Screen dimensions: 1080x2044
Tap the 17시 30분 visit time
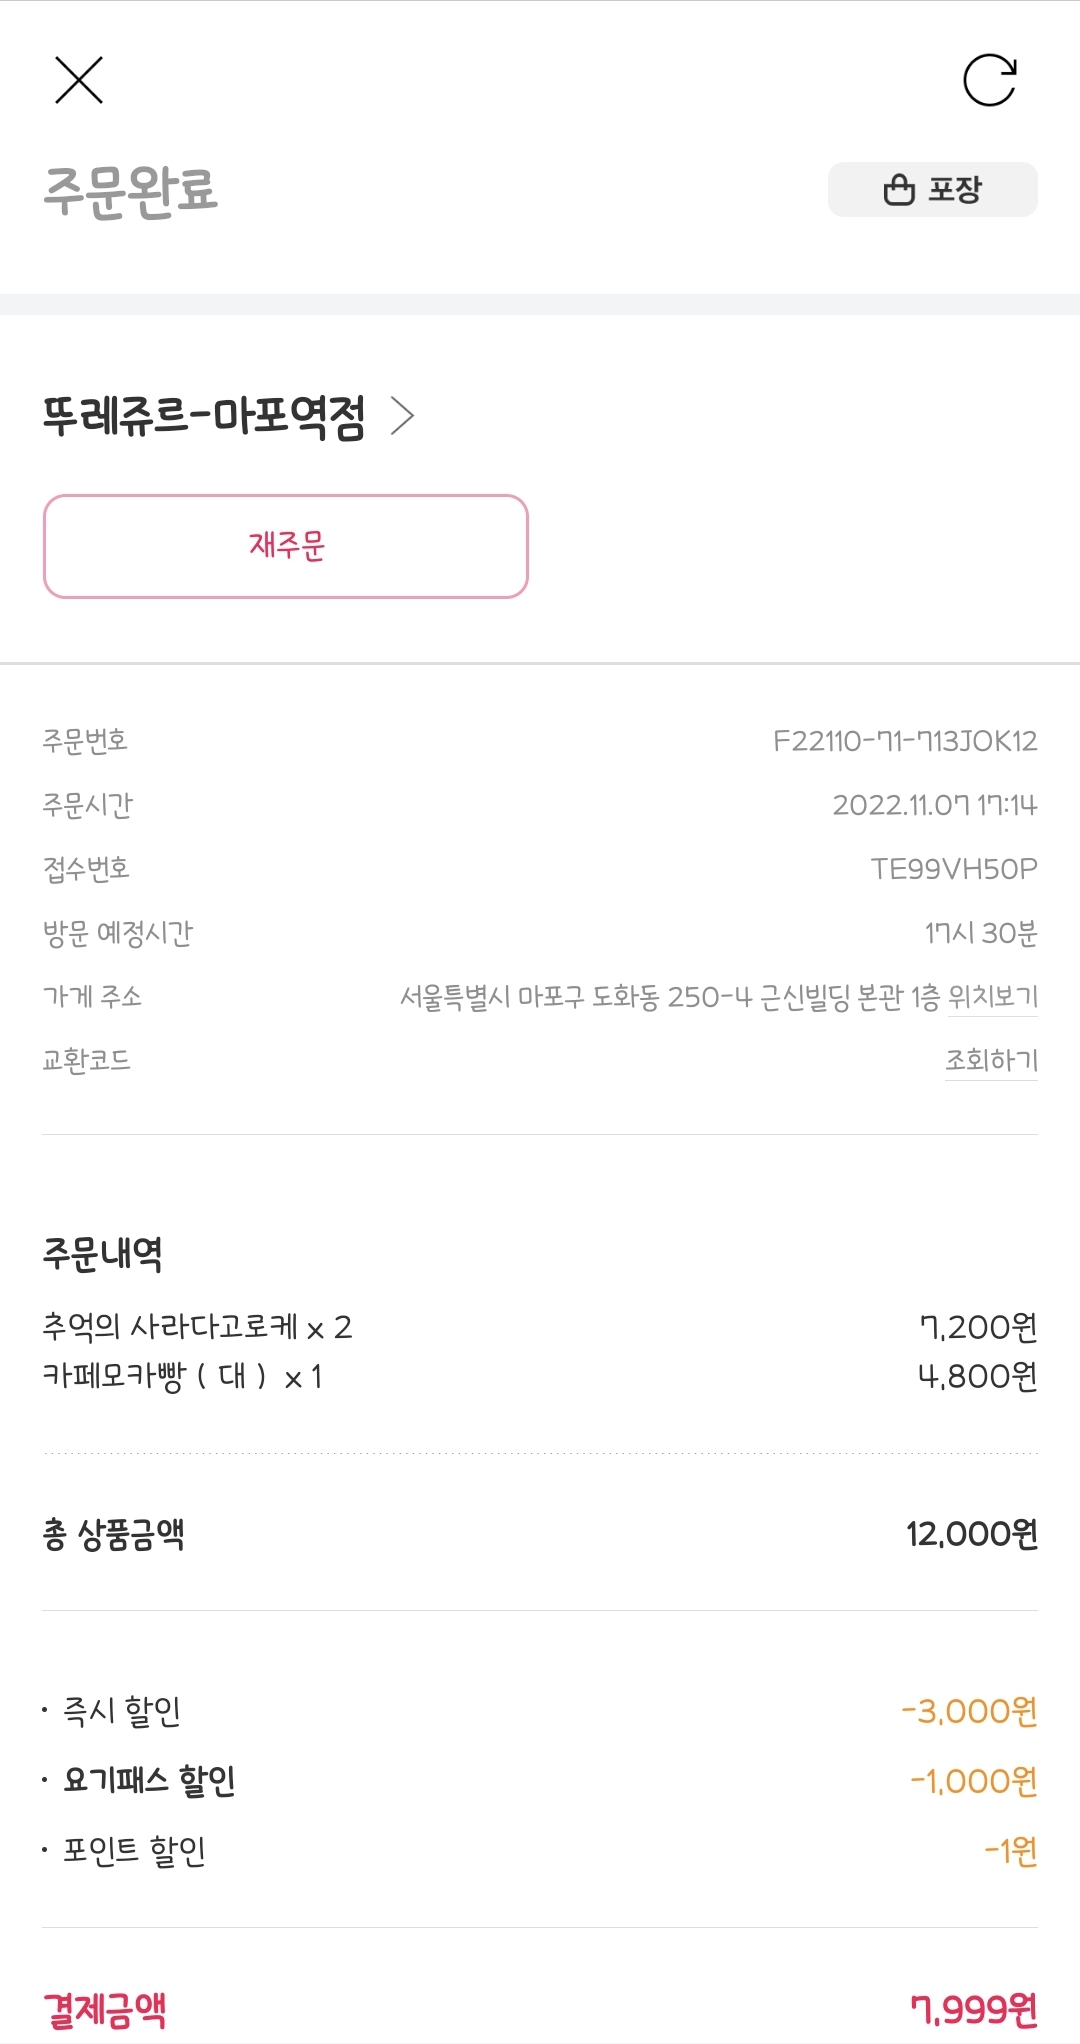(980, 933)
